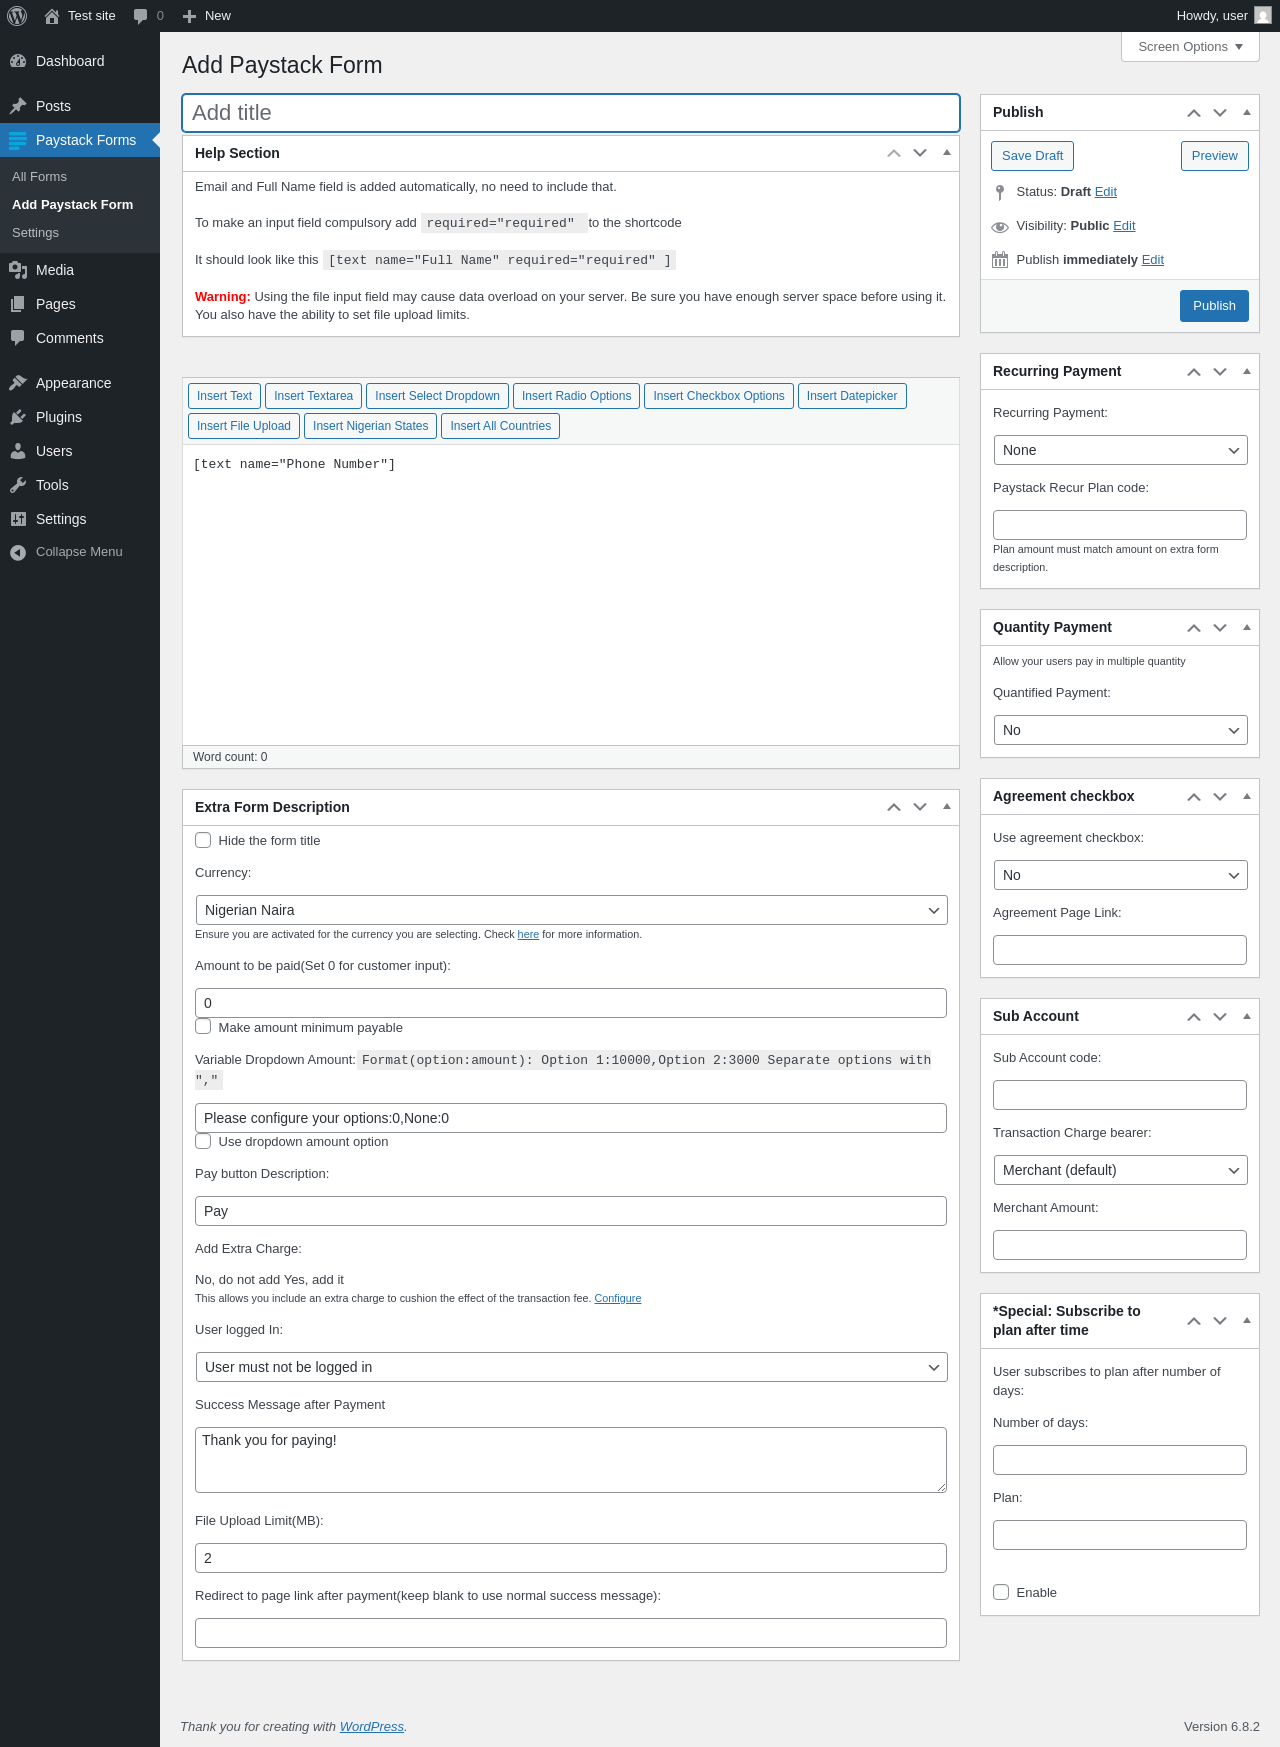This screenshot has height=1747, width=1280.
Task: Click the Paystack Forms stacked-bars icon
Action: click(x=18, y=140)
